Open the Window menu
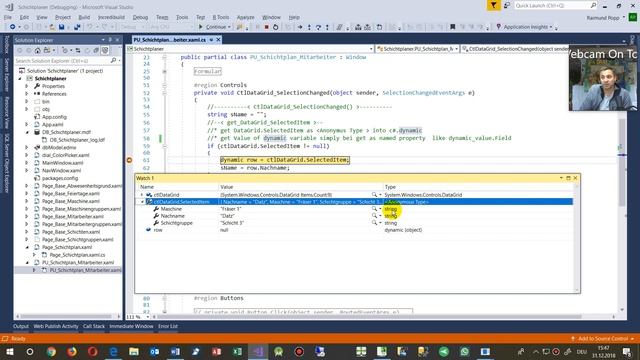 (x=271, y=17)
